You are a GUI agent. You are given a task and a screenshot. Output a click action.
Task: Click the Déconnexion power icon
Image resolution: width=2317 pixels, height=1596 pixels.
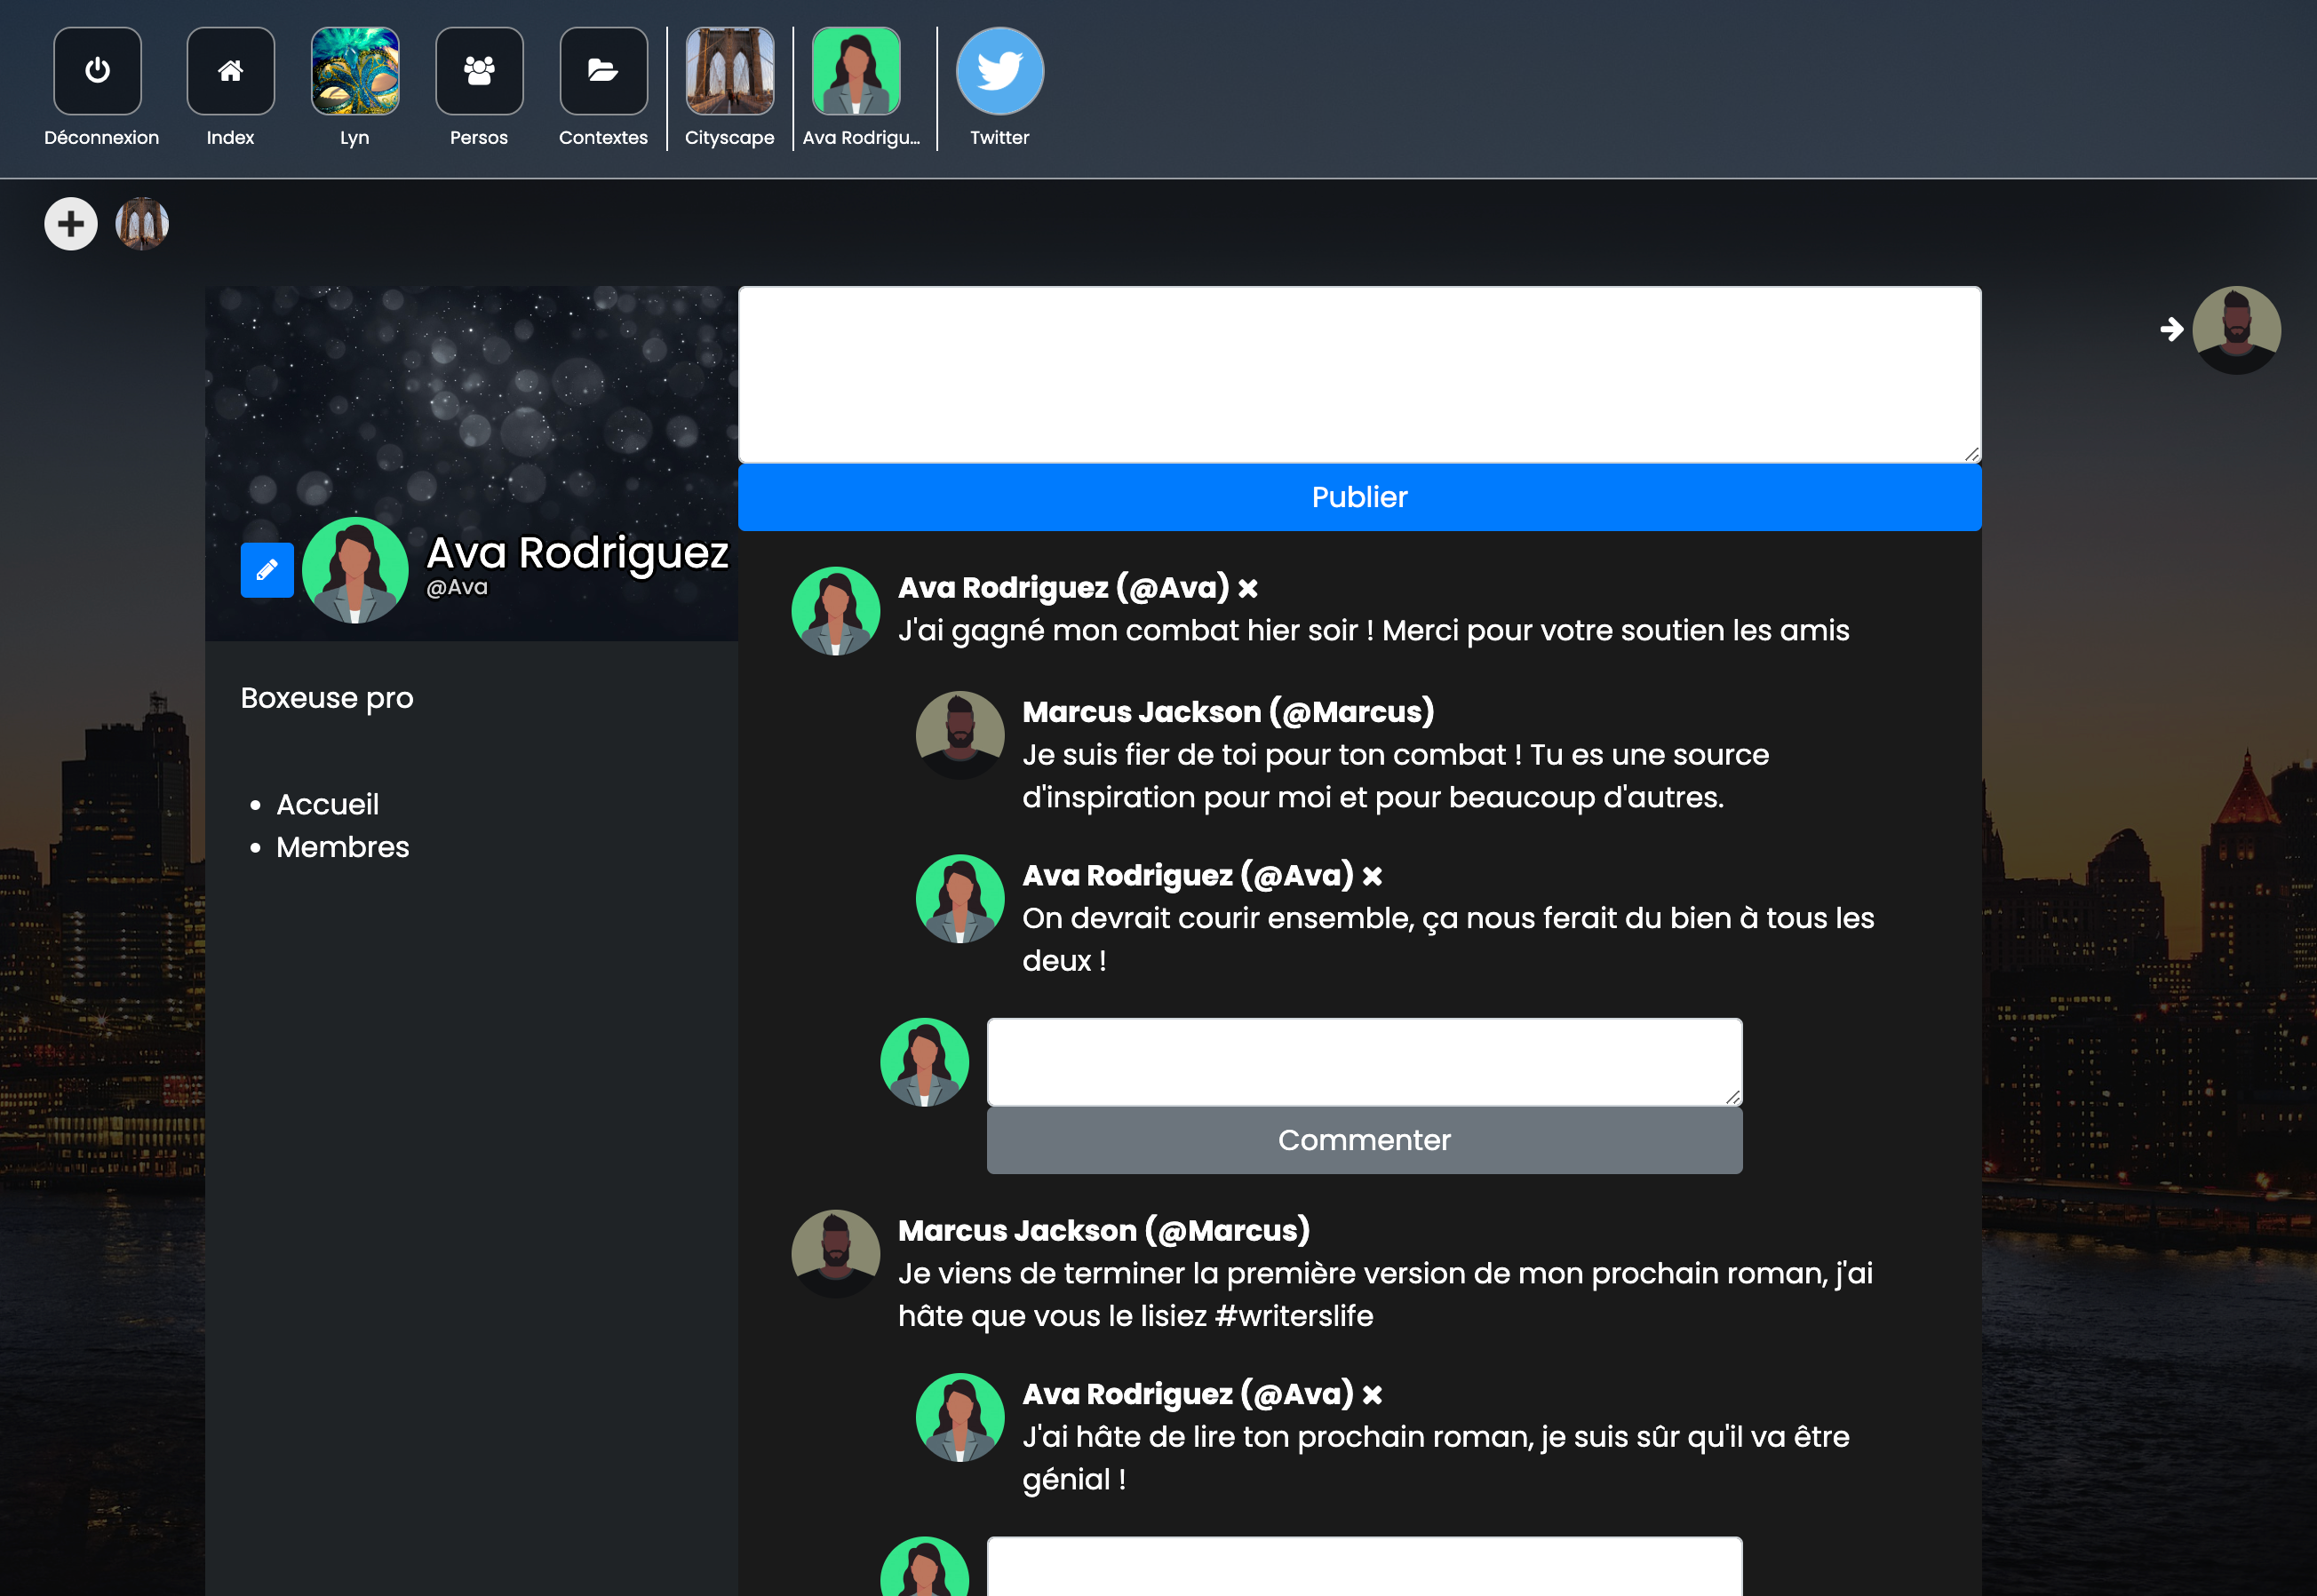(x=97, y=71)
